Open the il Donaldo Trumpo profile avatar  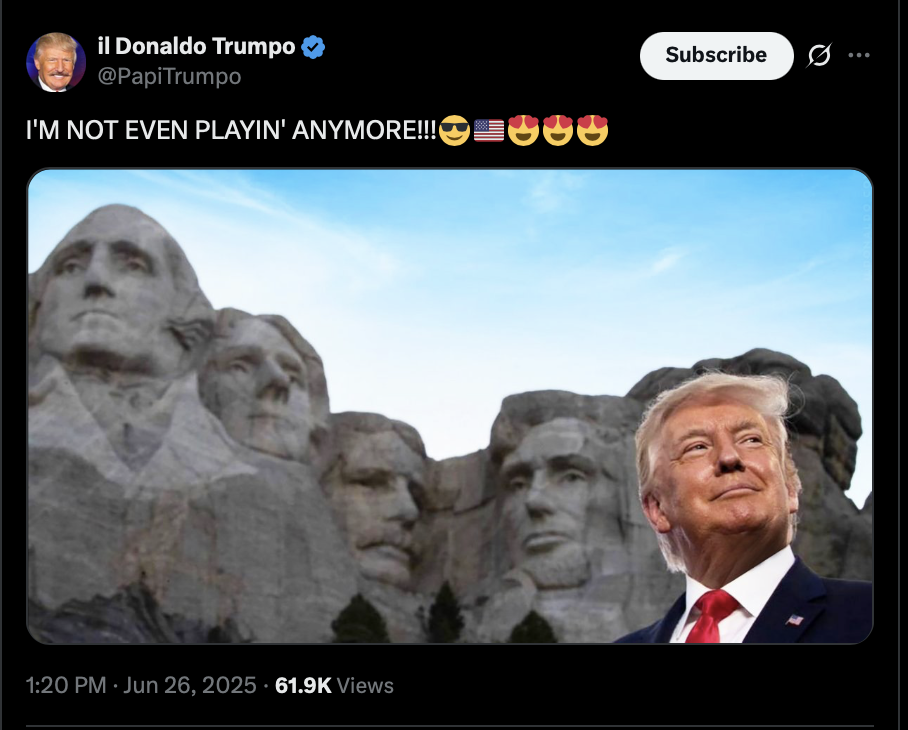click(56, 62)
